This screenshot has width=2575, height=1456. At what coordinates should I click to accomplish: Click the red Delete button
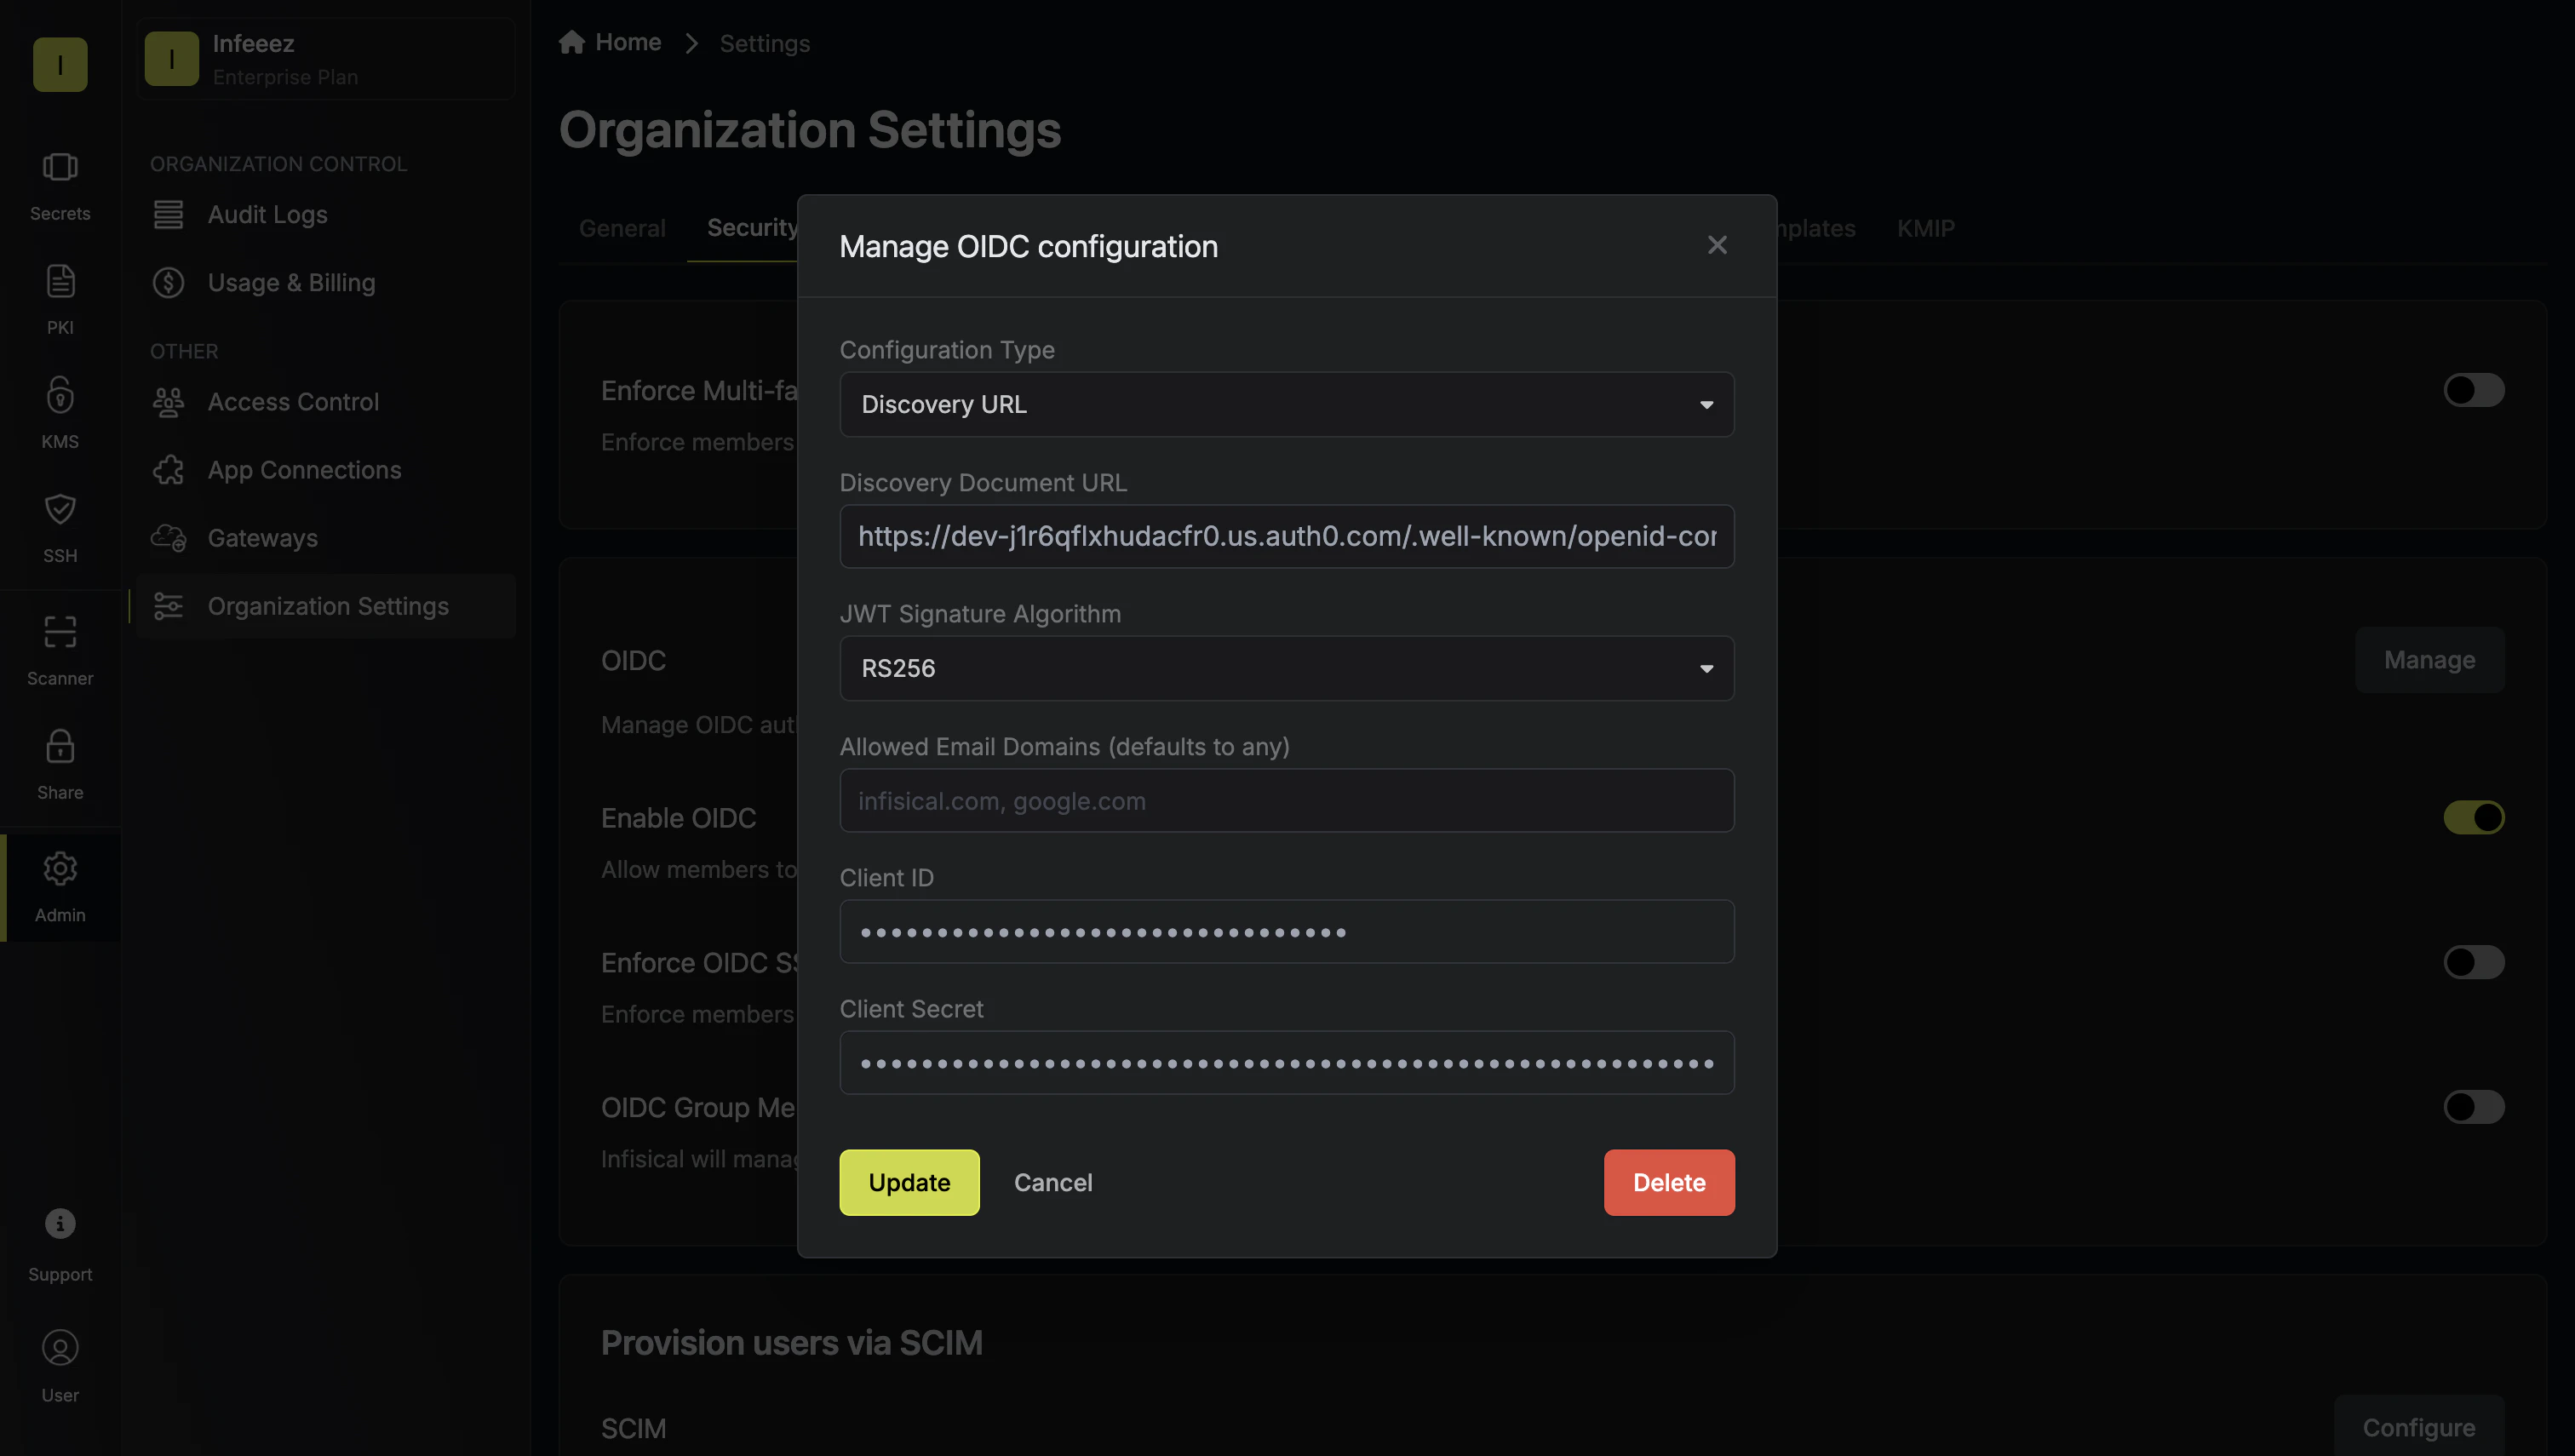click(x=1669, y=1182)
